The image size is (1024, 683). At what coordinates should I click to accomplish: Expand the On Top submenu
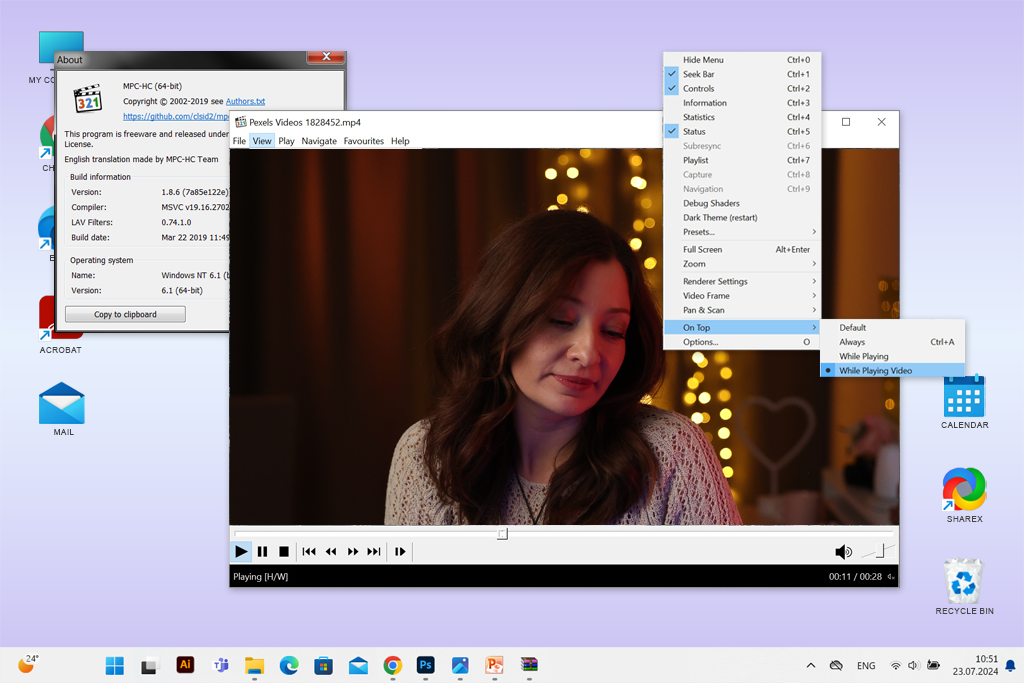[x=742, y=327]
